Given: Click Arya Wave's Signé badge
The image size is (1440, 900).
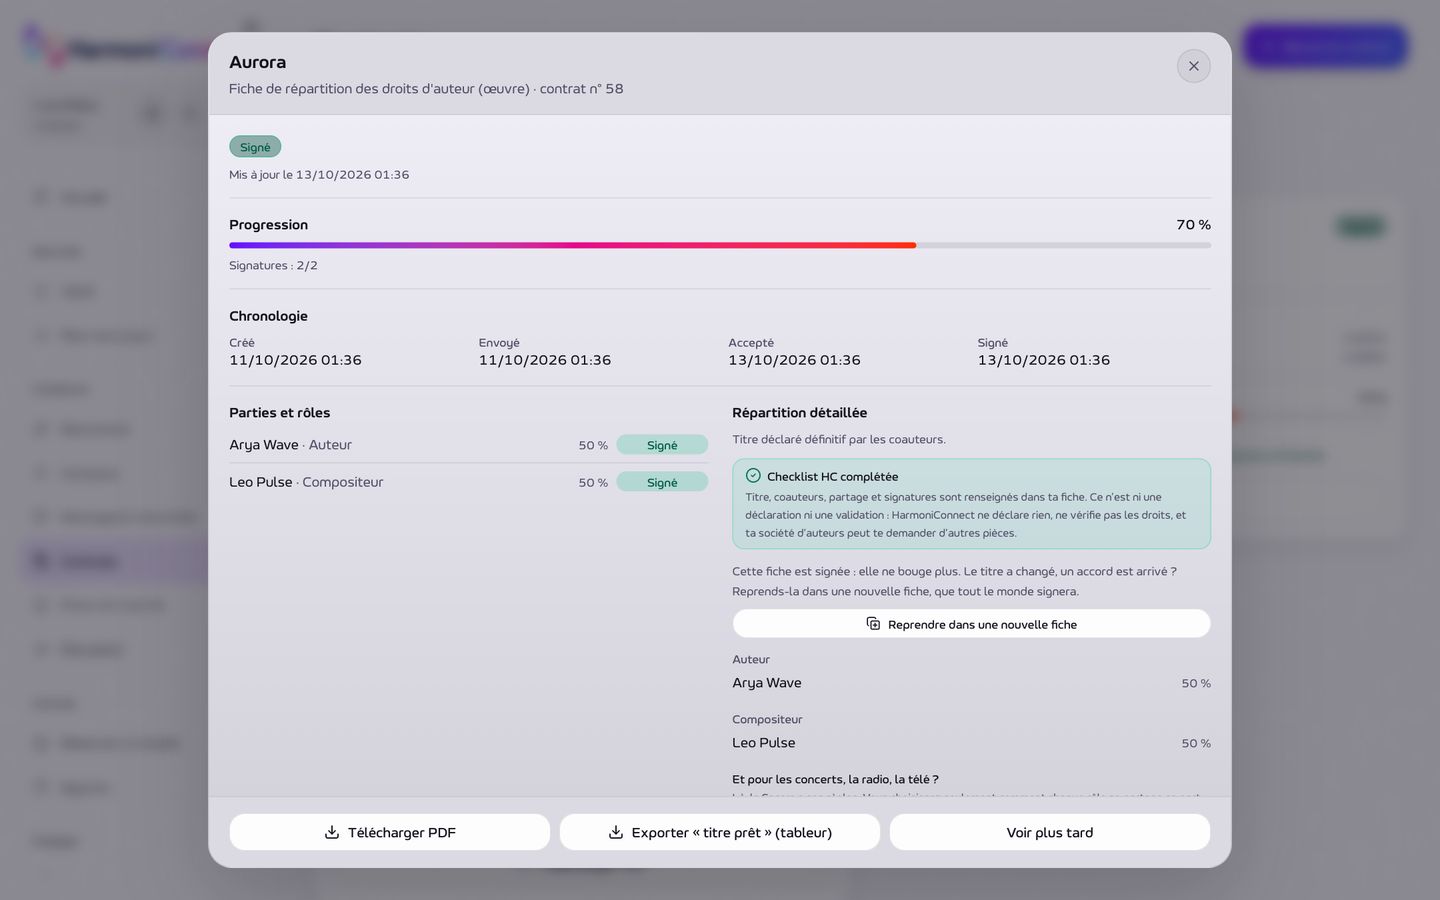Looking at the screenshot, I should click(662, 445).
